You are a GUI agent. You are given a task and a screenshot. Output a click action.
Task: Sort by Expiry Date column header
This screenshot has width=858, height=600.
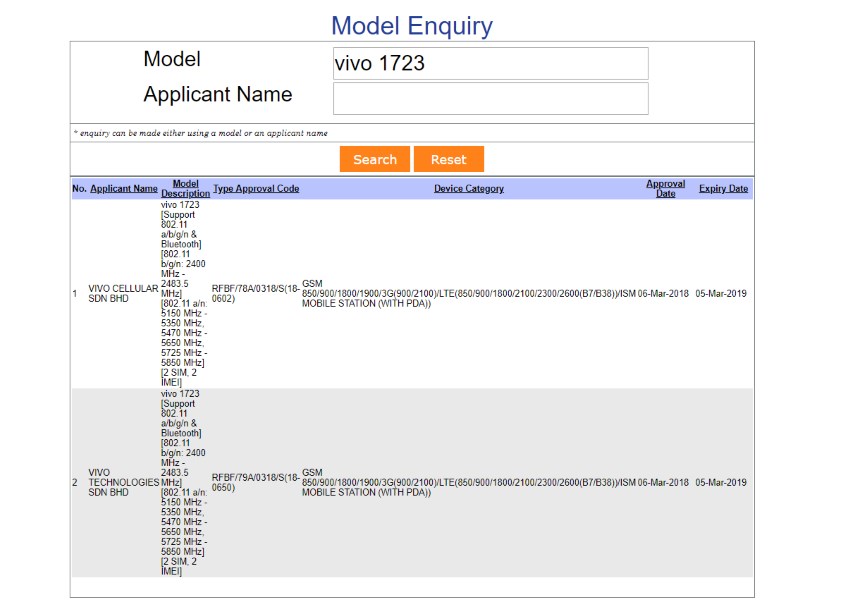tap(723, 189)
